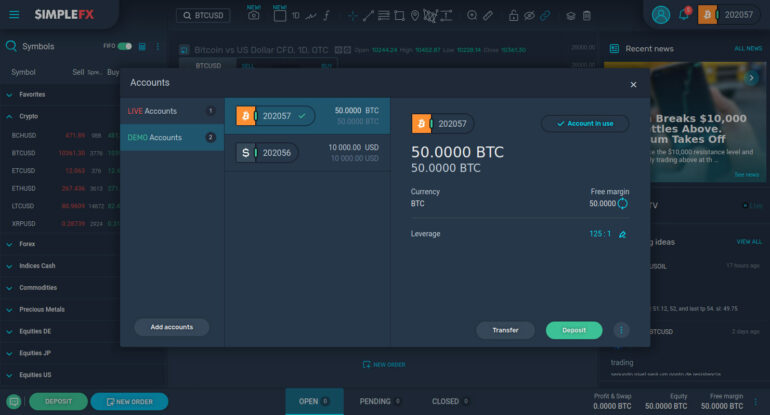
Task: Close the Accounts dialog
Action: [633, 84]
